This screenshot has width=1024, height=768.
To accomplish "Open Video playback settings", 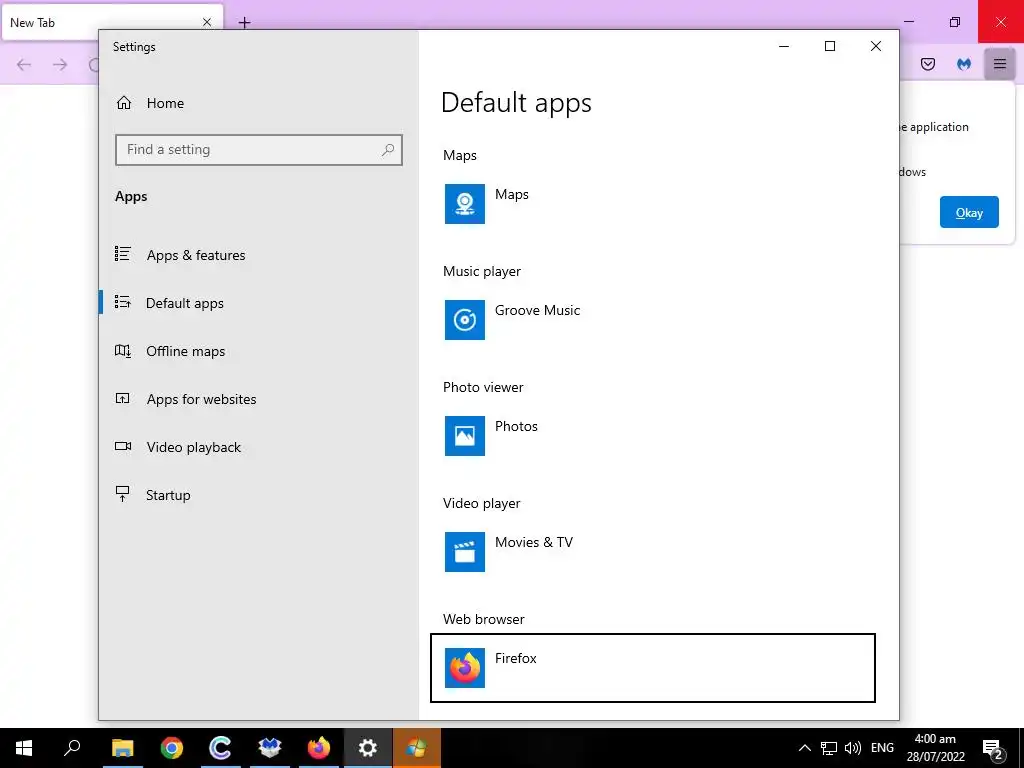I will pyautogui.click(x=193, y=447).
